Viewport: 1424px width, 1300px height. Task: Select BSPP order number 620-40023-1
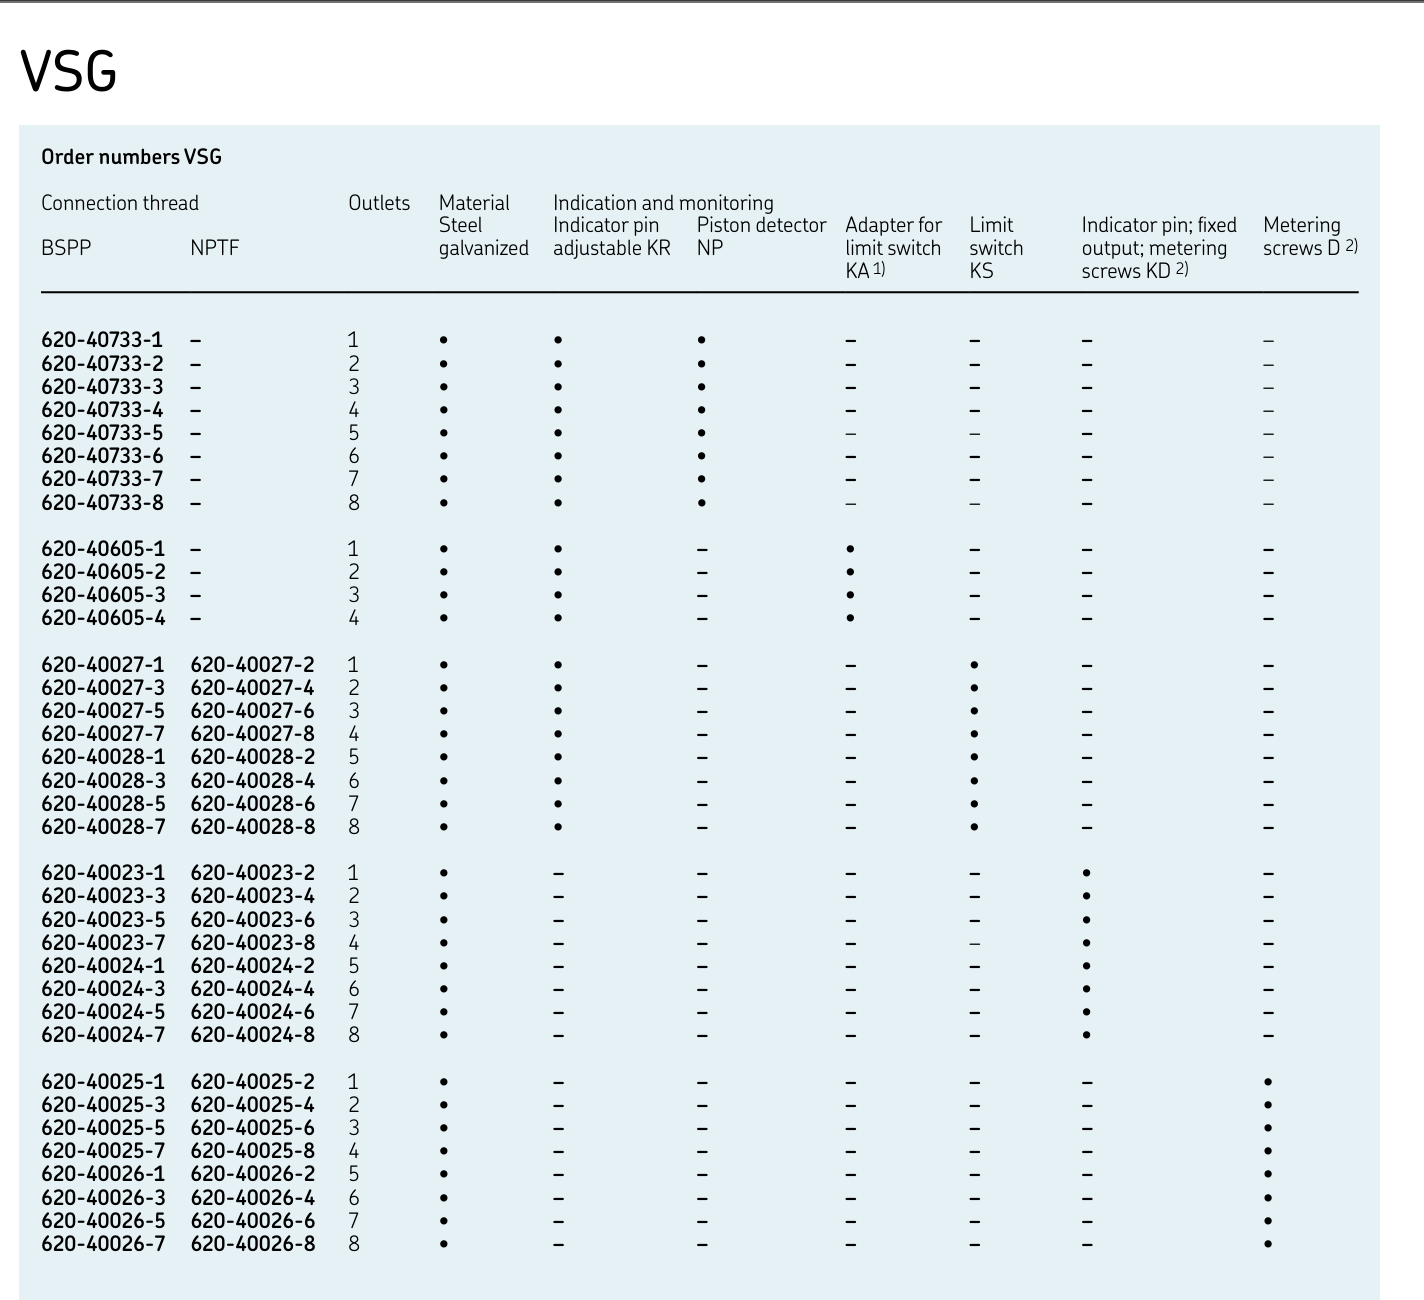tap(103, 873)
